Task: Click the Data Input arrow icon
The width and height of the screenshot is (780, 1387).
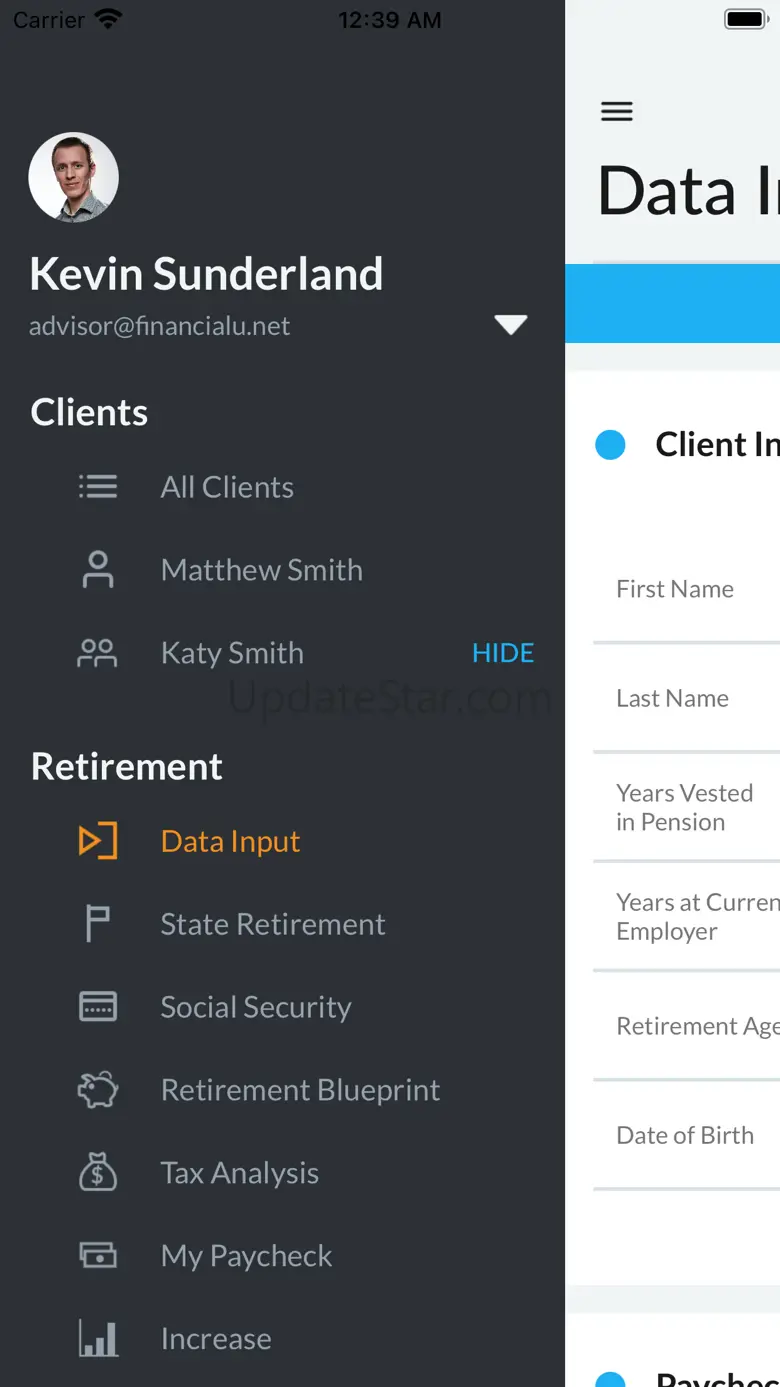Action: pyautogui.click(x=98, y=841)
